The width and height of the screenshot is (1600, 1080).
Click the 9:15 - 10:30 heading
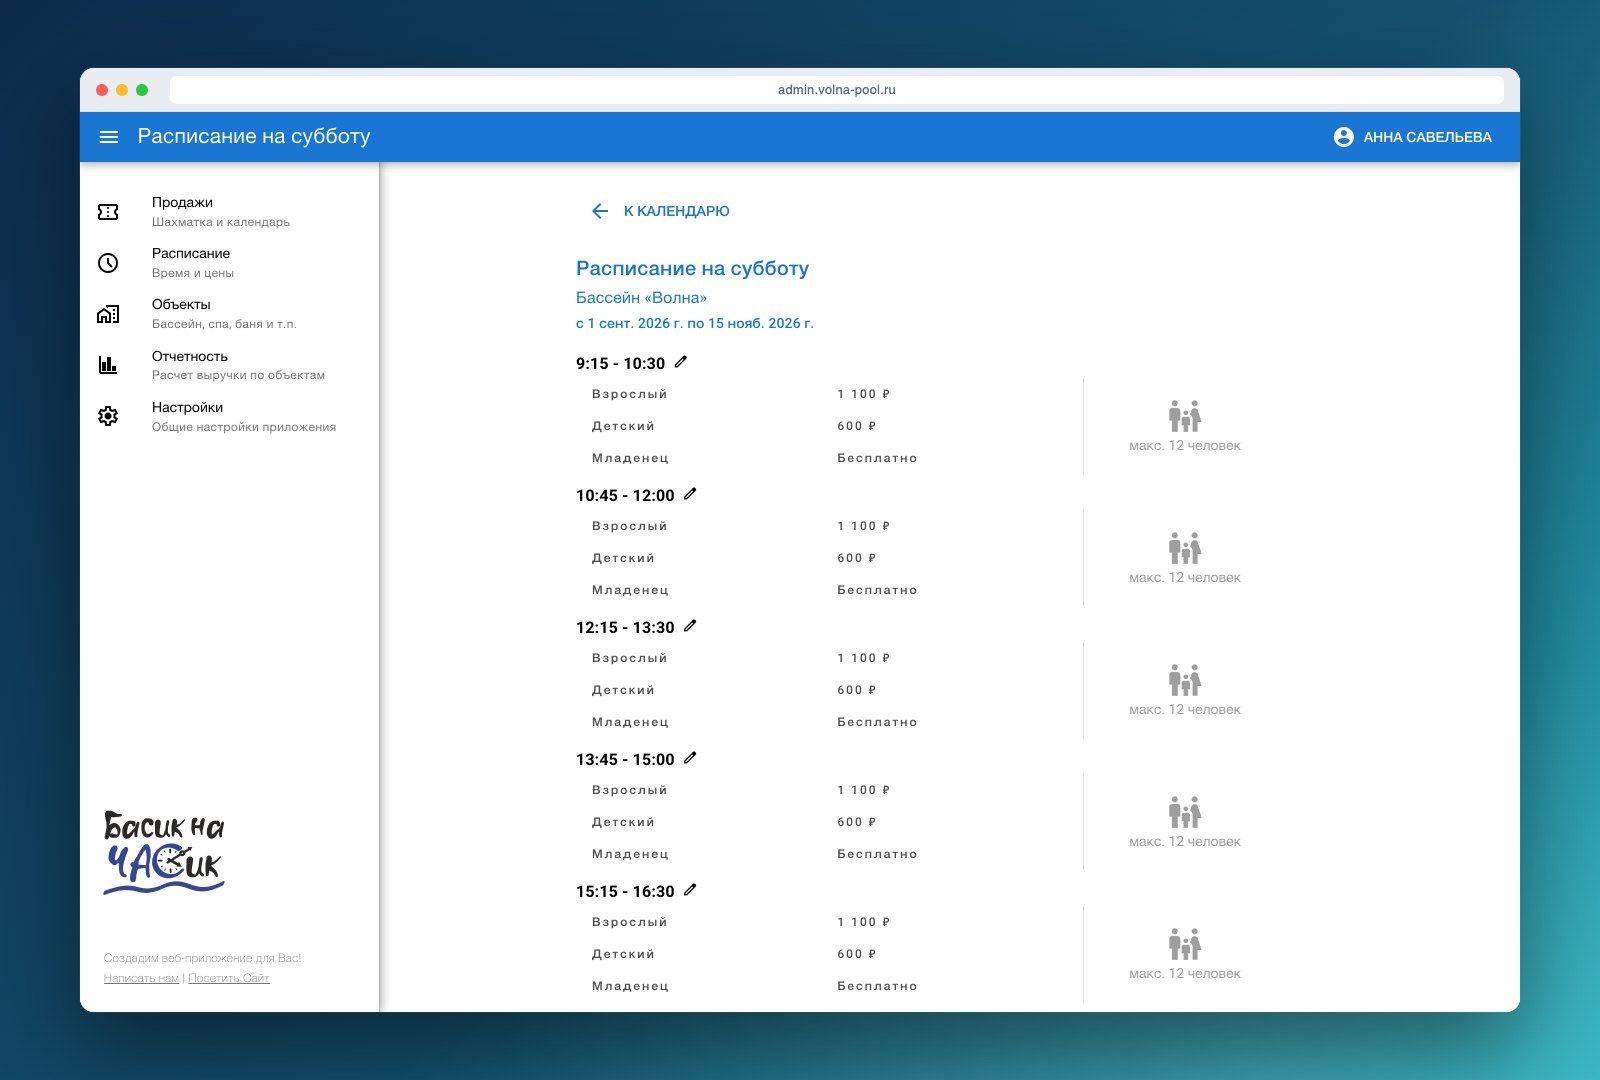pos(620,364)
